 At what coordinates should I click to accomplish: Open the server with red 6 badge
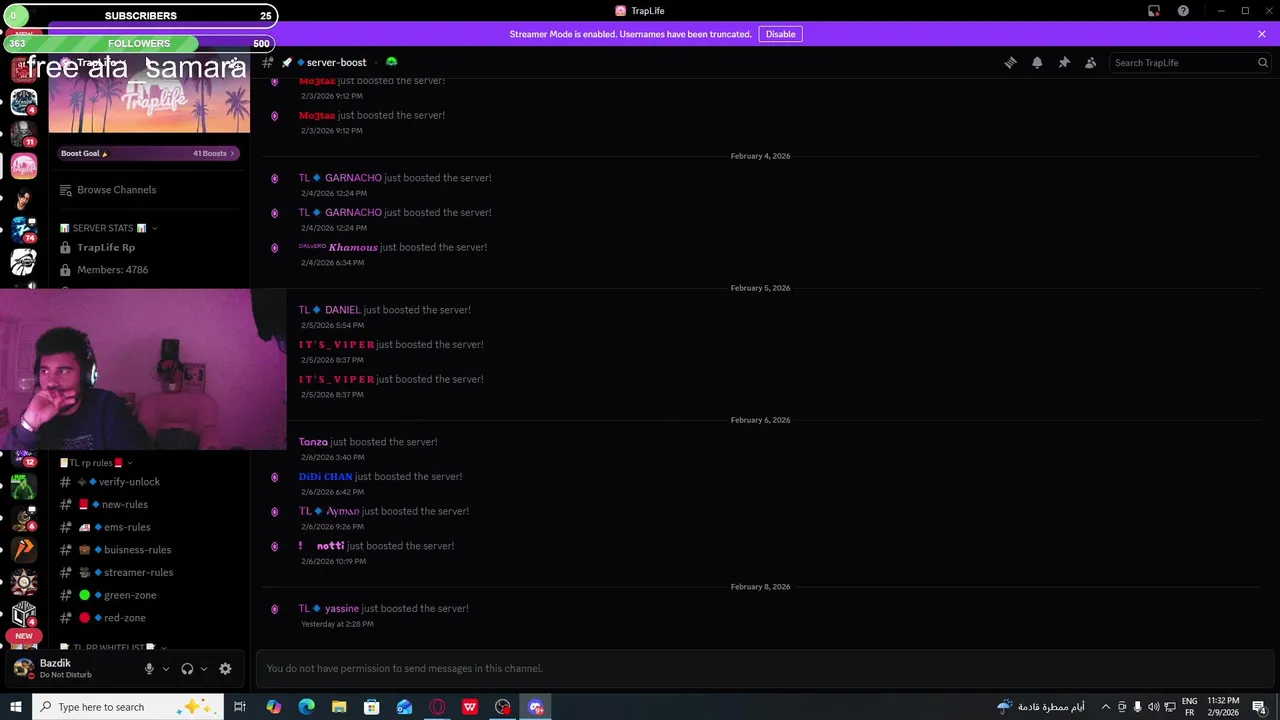click(x=24, y=518)
